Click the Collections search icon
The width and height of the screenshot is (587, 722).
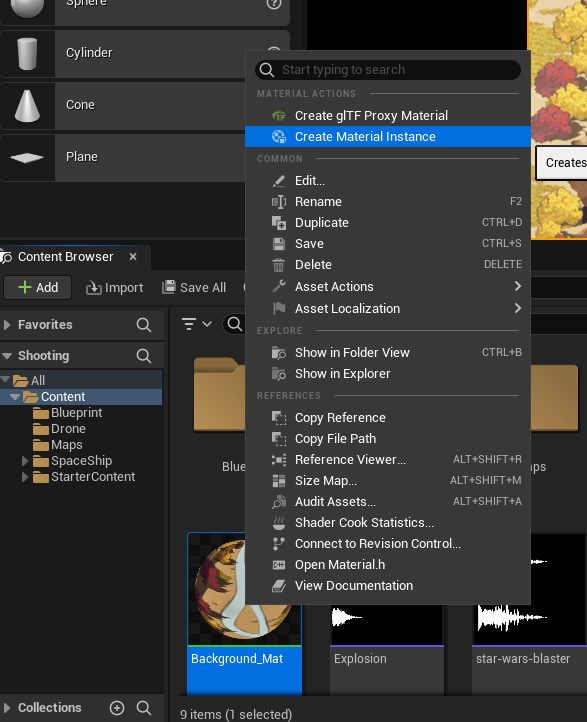[x=144, y=708]
